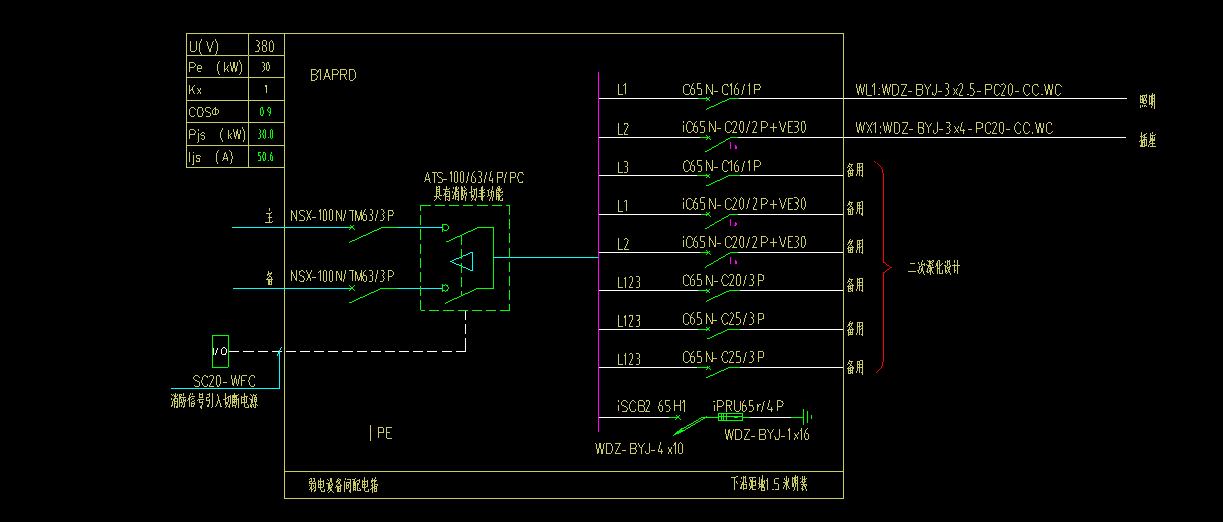Pick the red curly brace symbol
1223x522 pixels.
pyautogui.click(x=881, y=268)
